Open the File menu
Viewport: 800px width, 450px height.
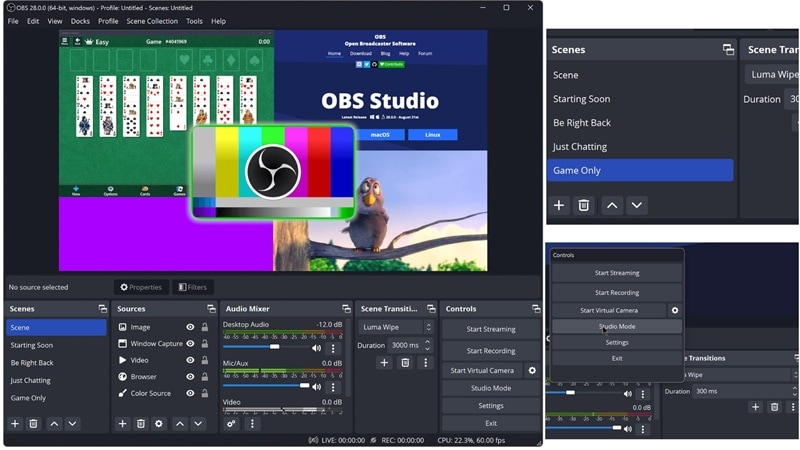coord(13,21)
